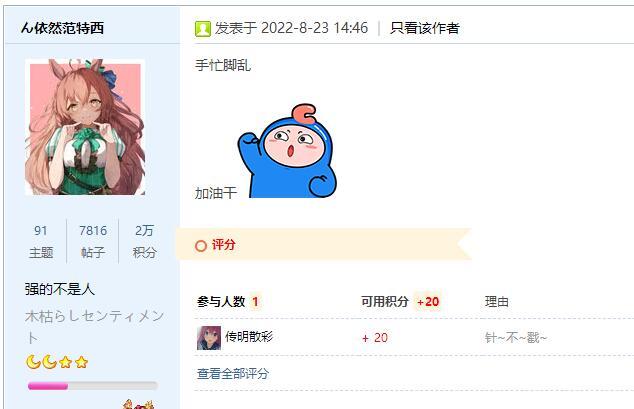View the 7816 帖子 count

click(93, 241)
